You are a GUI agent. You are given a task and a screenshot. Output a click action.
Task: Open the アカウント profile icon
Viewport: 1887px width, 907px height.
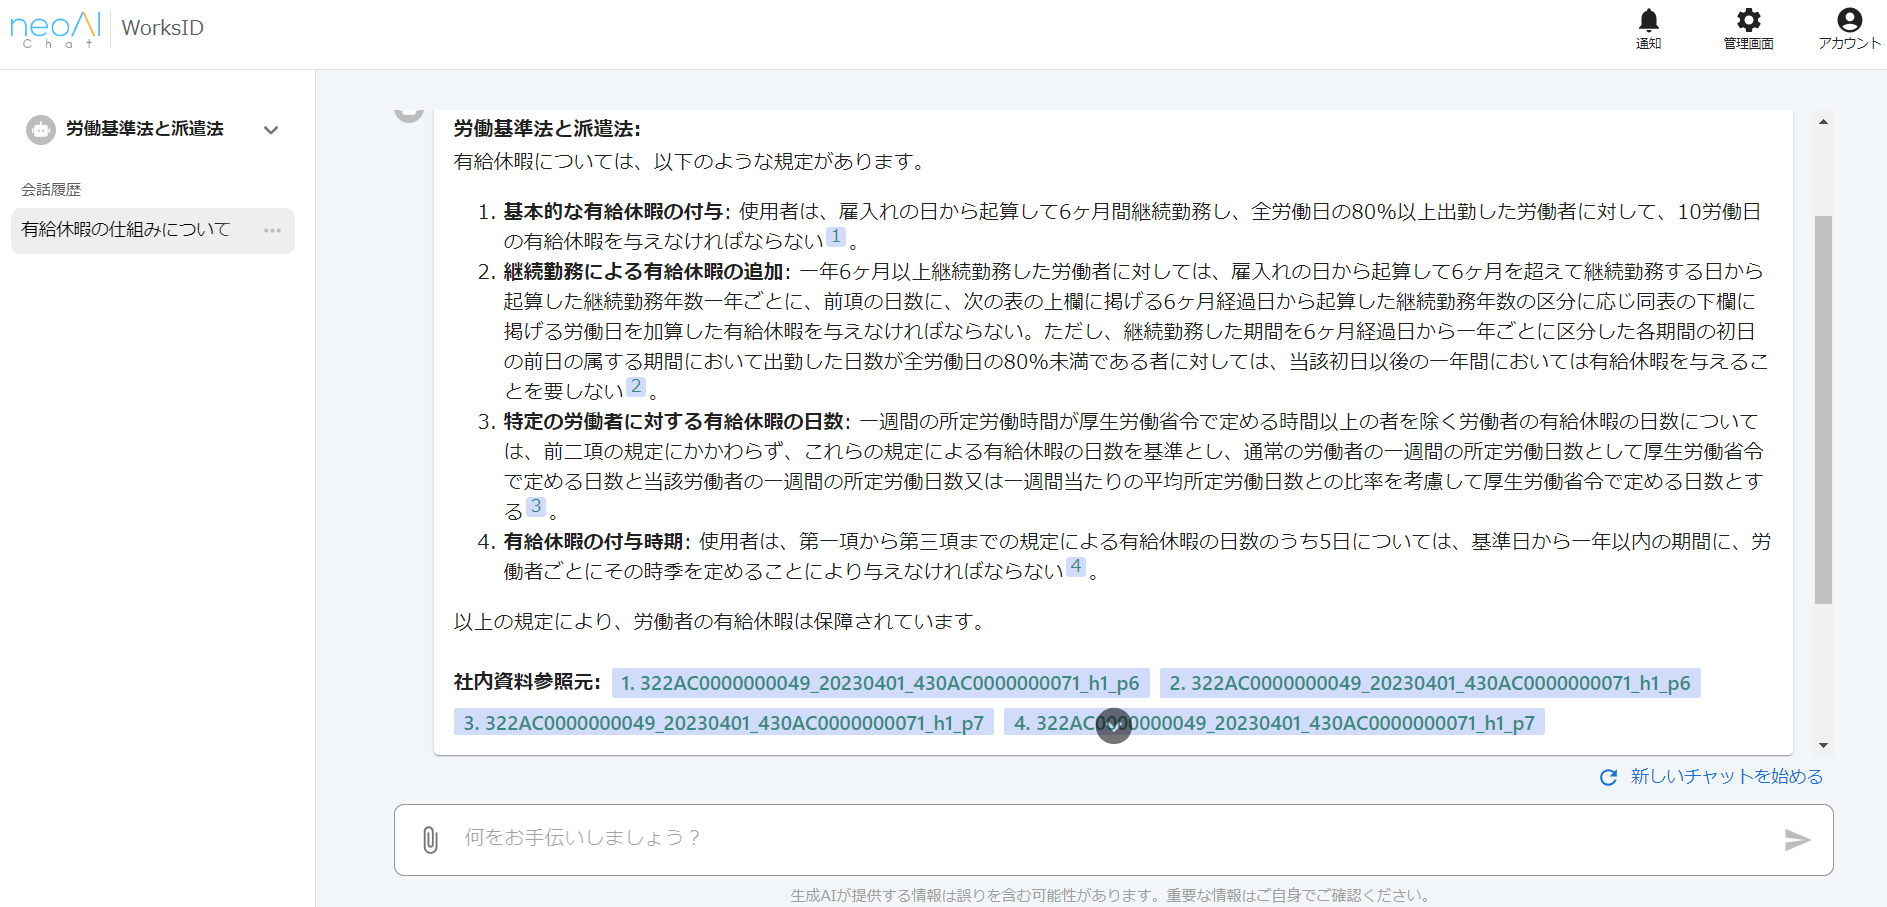[x=1849, y=20]
